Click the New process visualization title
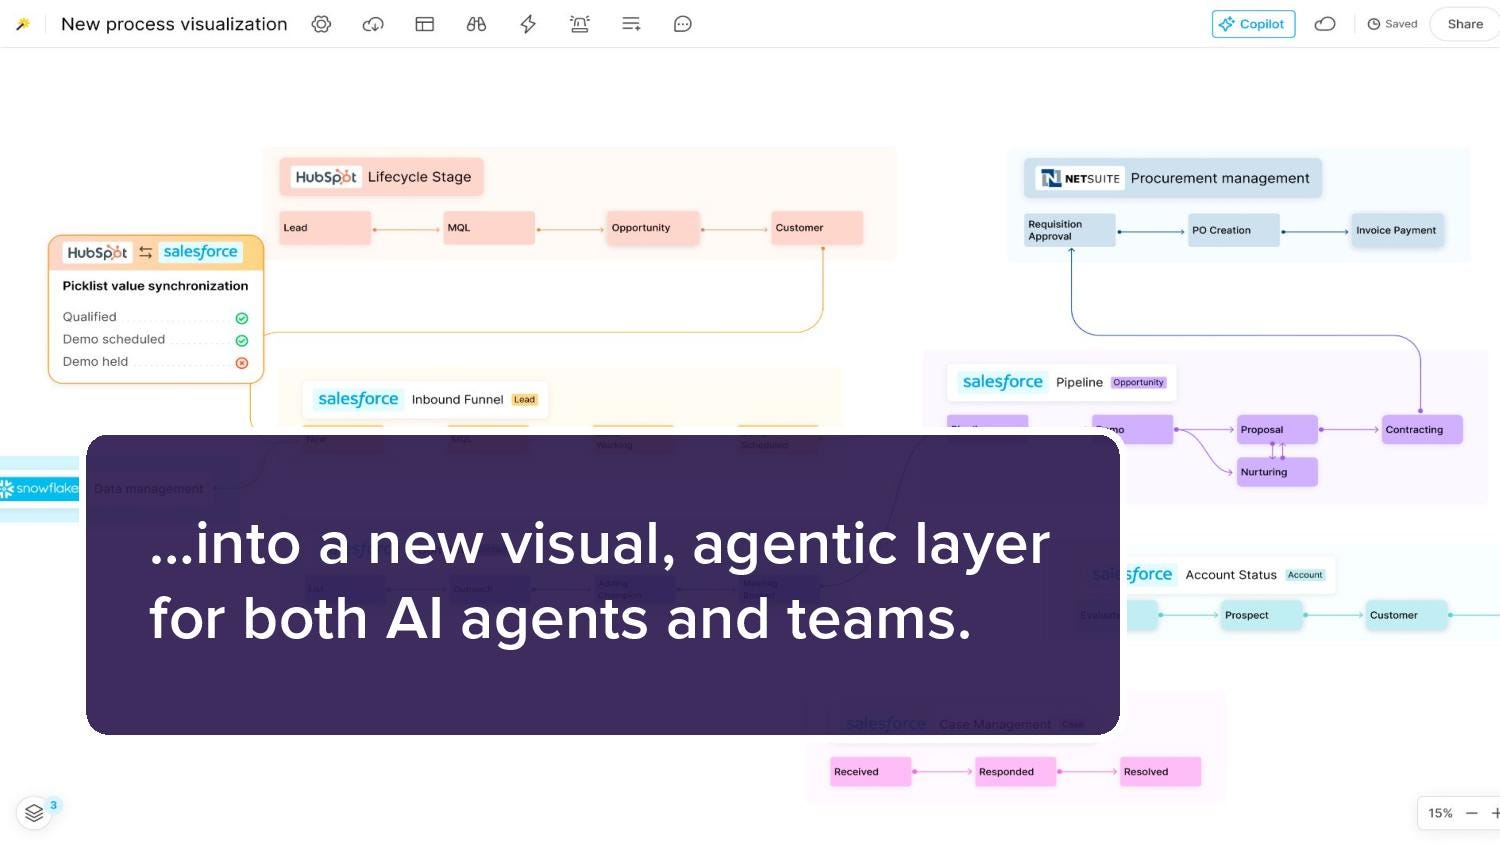Image resolution: width=1500 pixels, height=844 pixels. point(174,24)
